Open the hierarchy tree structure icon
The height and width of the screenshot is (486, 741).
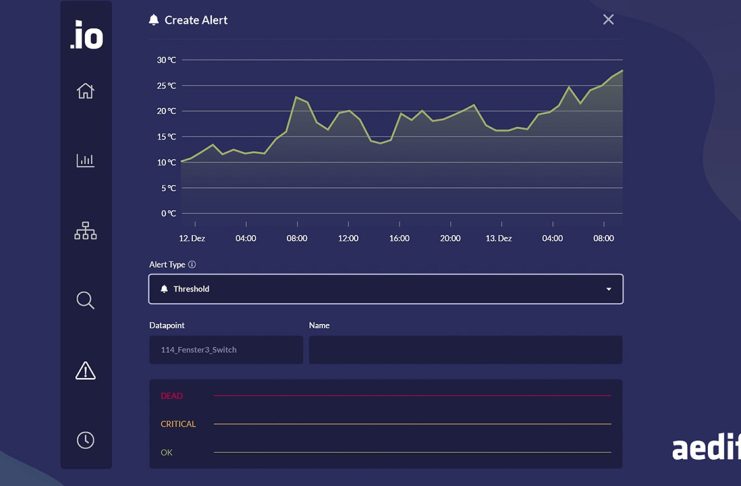[x=86, y=231]
